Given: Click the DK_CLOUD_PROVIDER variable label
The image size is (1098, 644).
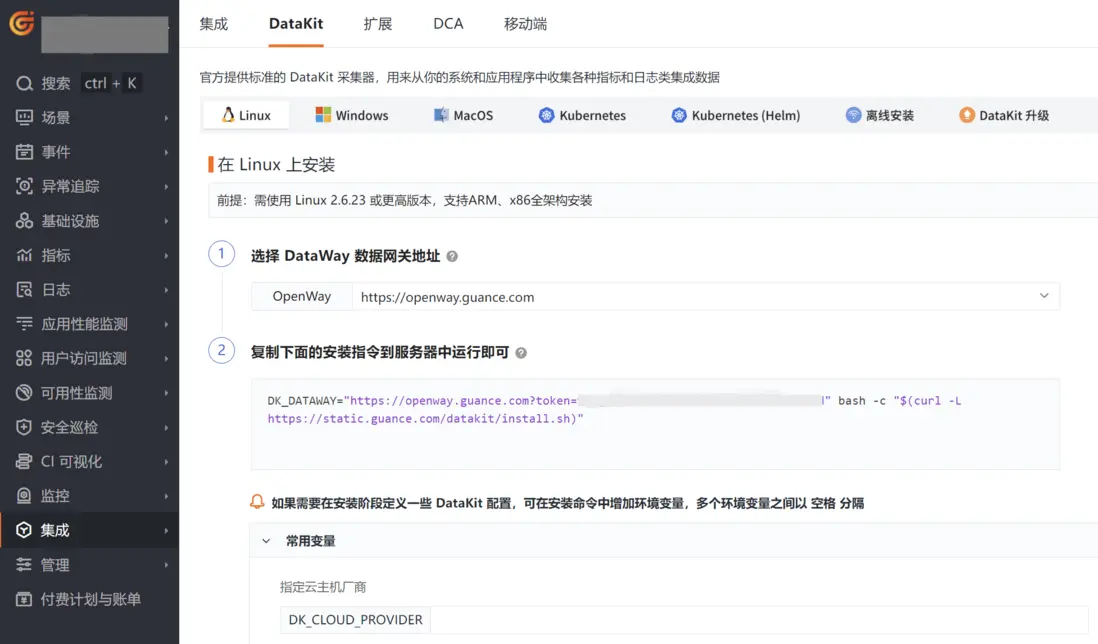Looking at the screenshot, I should pos(356,620).
